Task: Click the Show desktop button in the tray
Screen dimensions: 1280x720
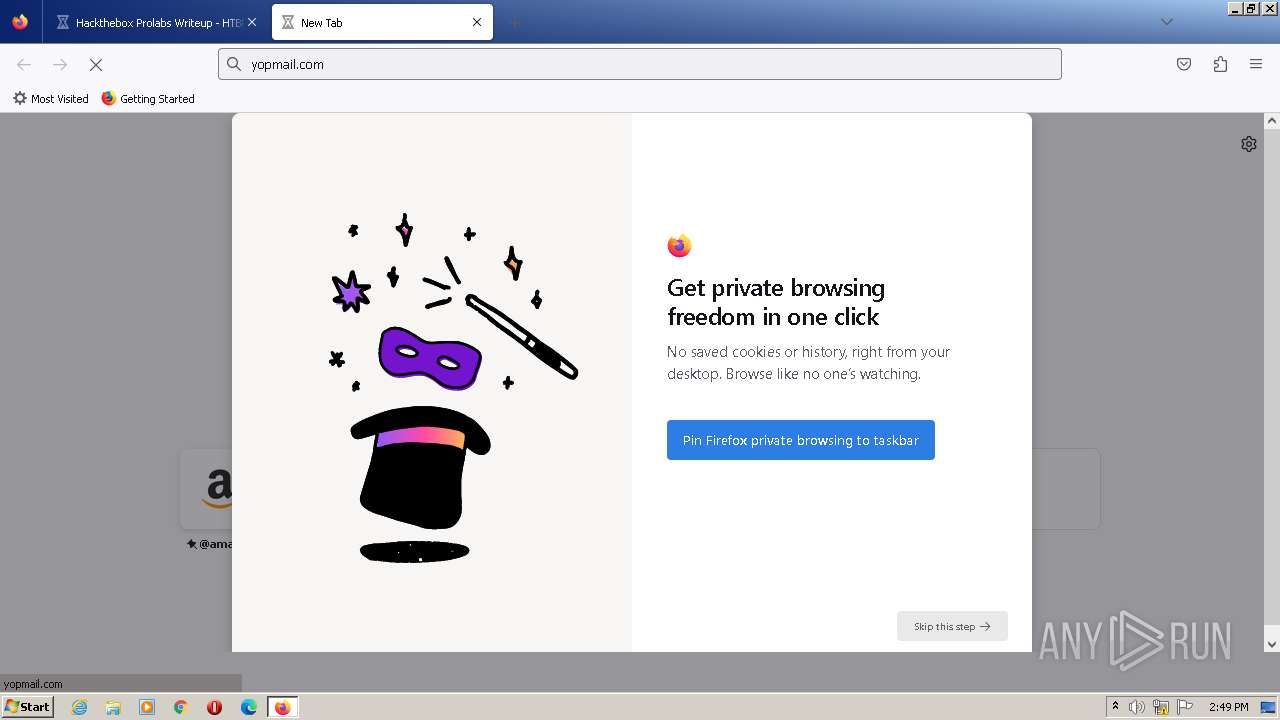Action: 1268,707
